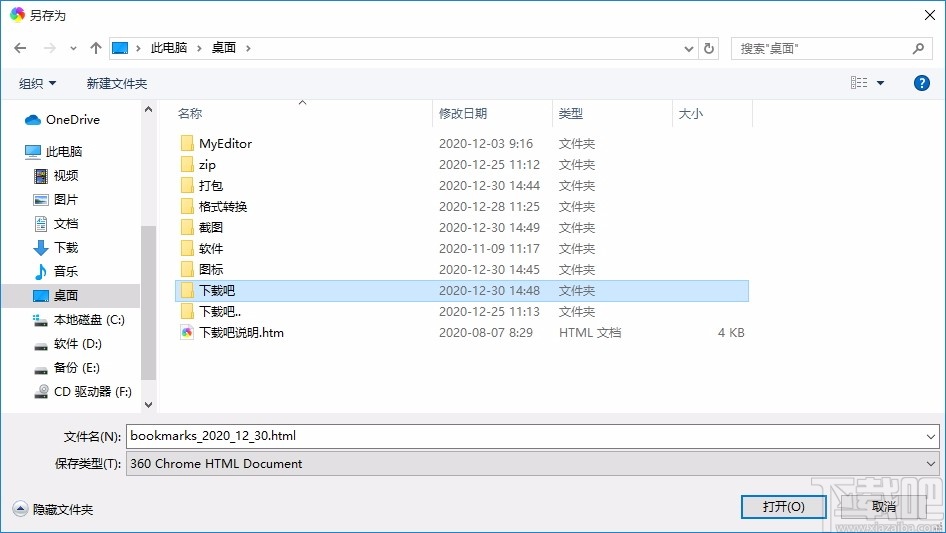Click date 2020-11-09 11:17 of 软件
The image size is (946, 533).
[x=489, y=249]
